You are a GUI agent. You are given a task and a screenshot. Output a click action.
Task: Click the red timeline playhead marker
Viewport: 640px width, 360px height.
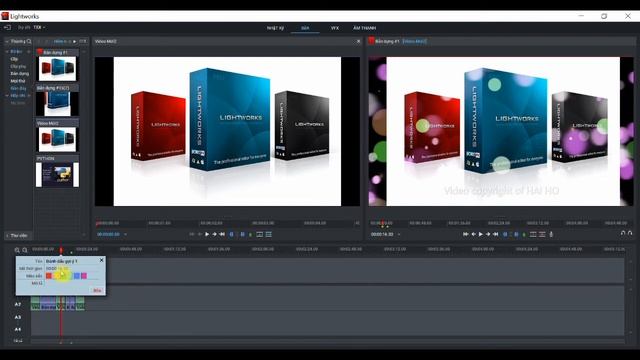click(x=61, y=250)
